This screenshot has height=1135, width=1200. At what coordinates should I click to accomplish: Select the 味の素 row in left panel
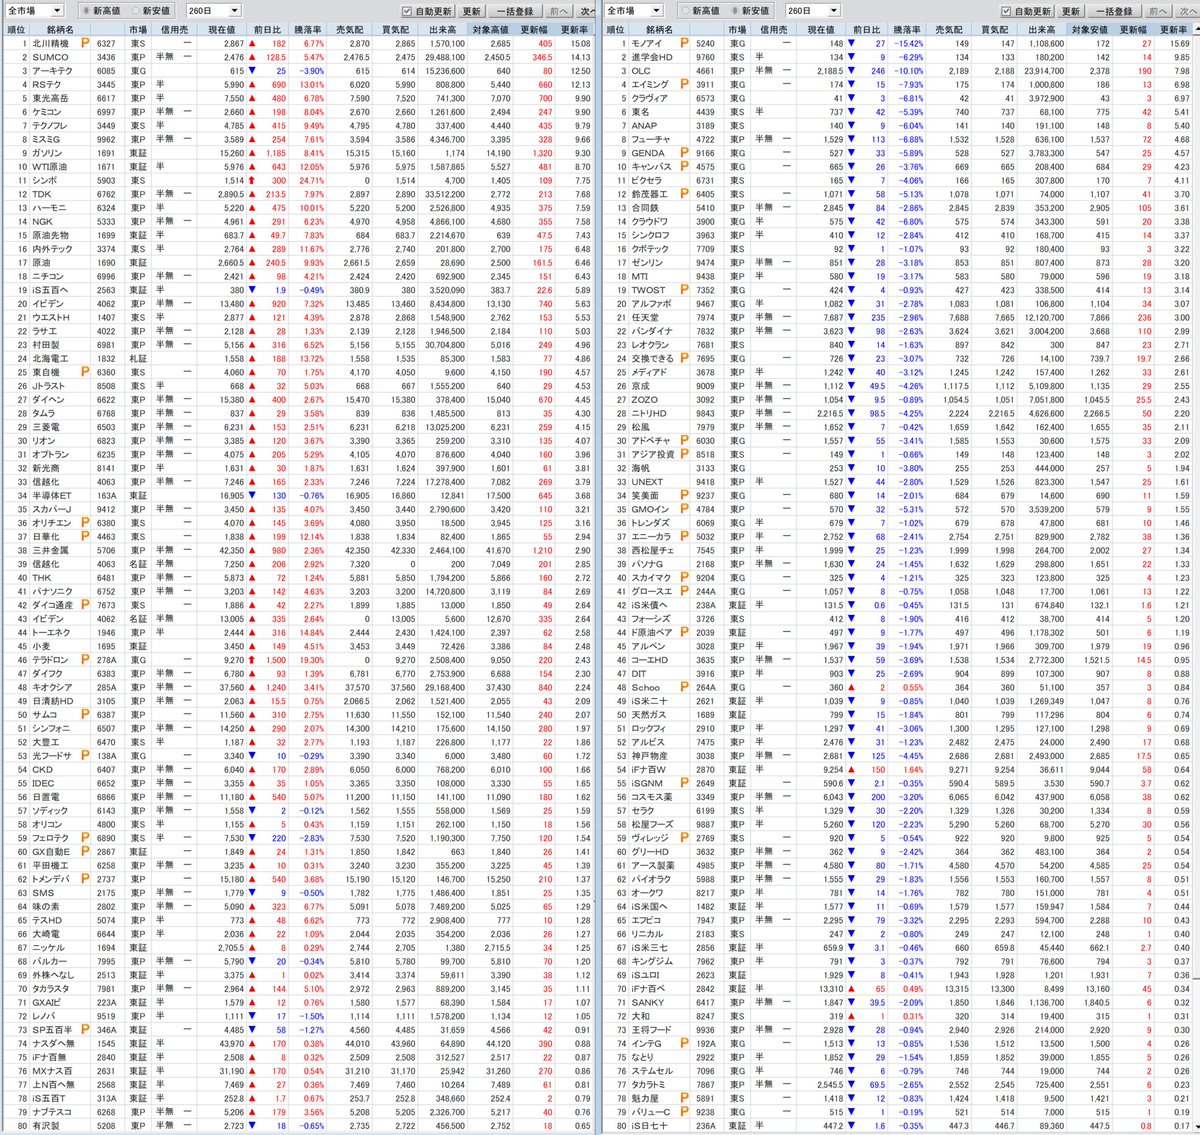click(298, 906)
